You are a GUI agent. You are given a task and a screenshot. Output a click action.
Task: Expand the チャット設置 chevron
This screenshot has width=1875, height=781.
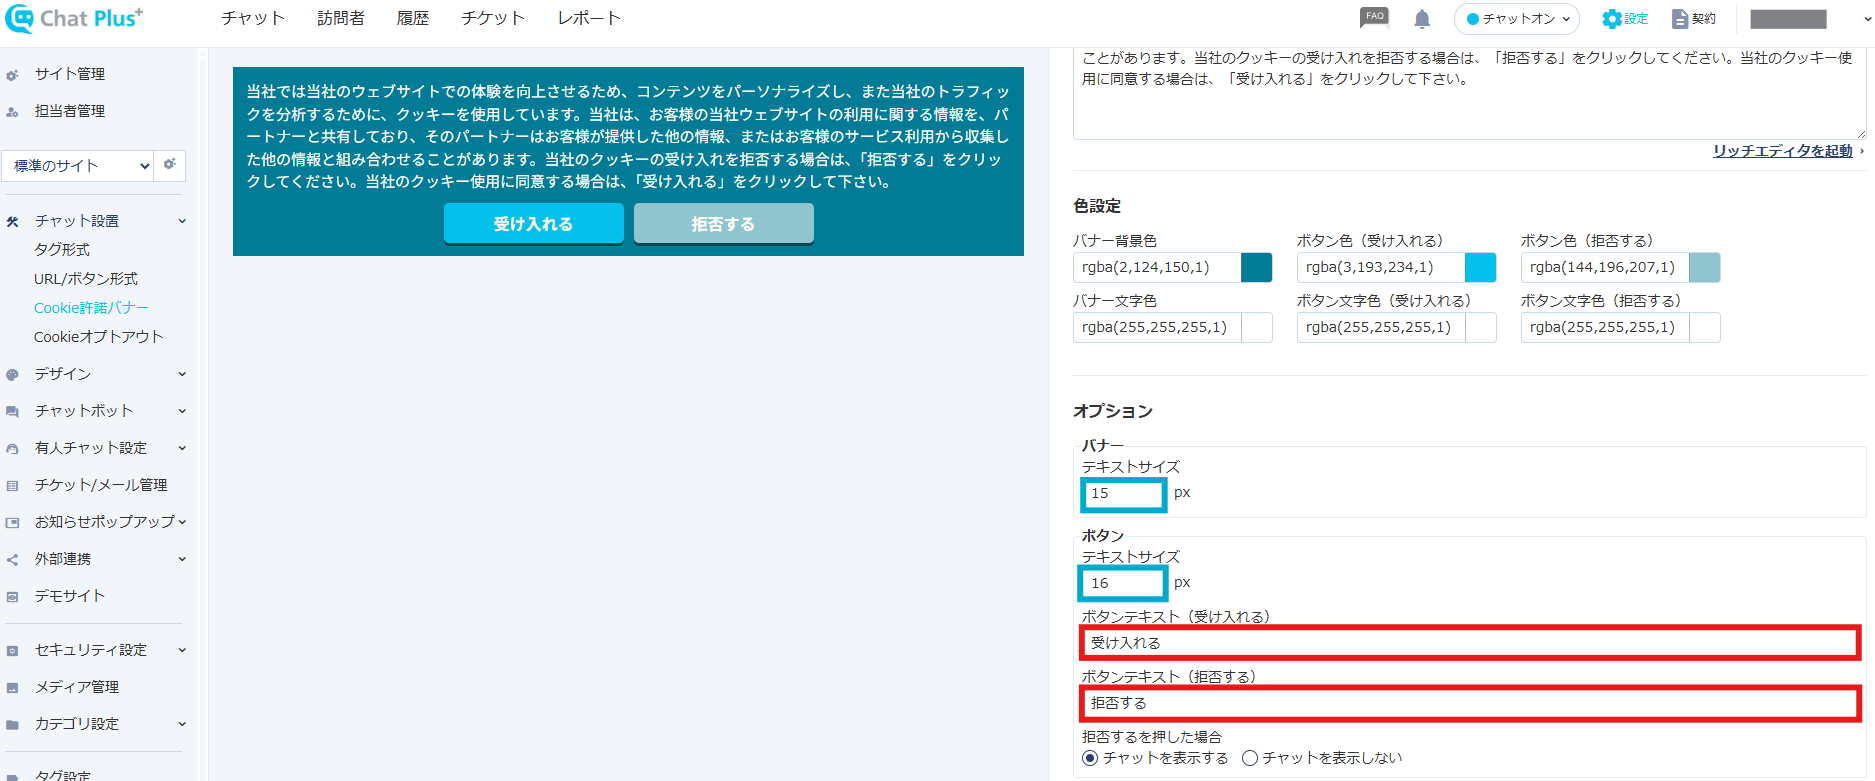[182, 221]
